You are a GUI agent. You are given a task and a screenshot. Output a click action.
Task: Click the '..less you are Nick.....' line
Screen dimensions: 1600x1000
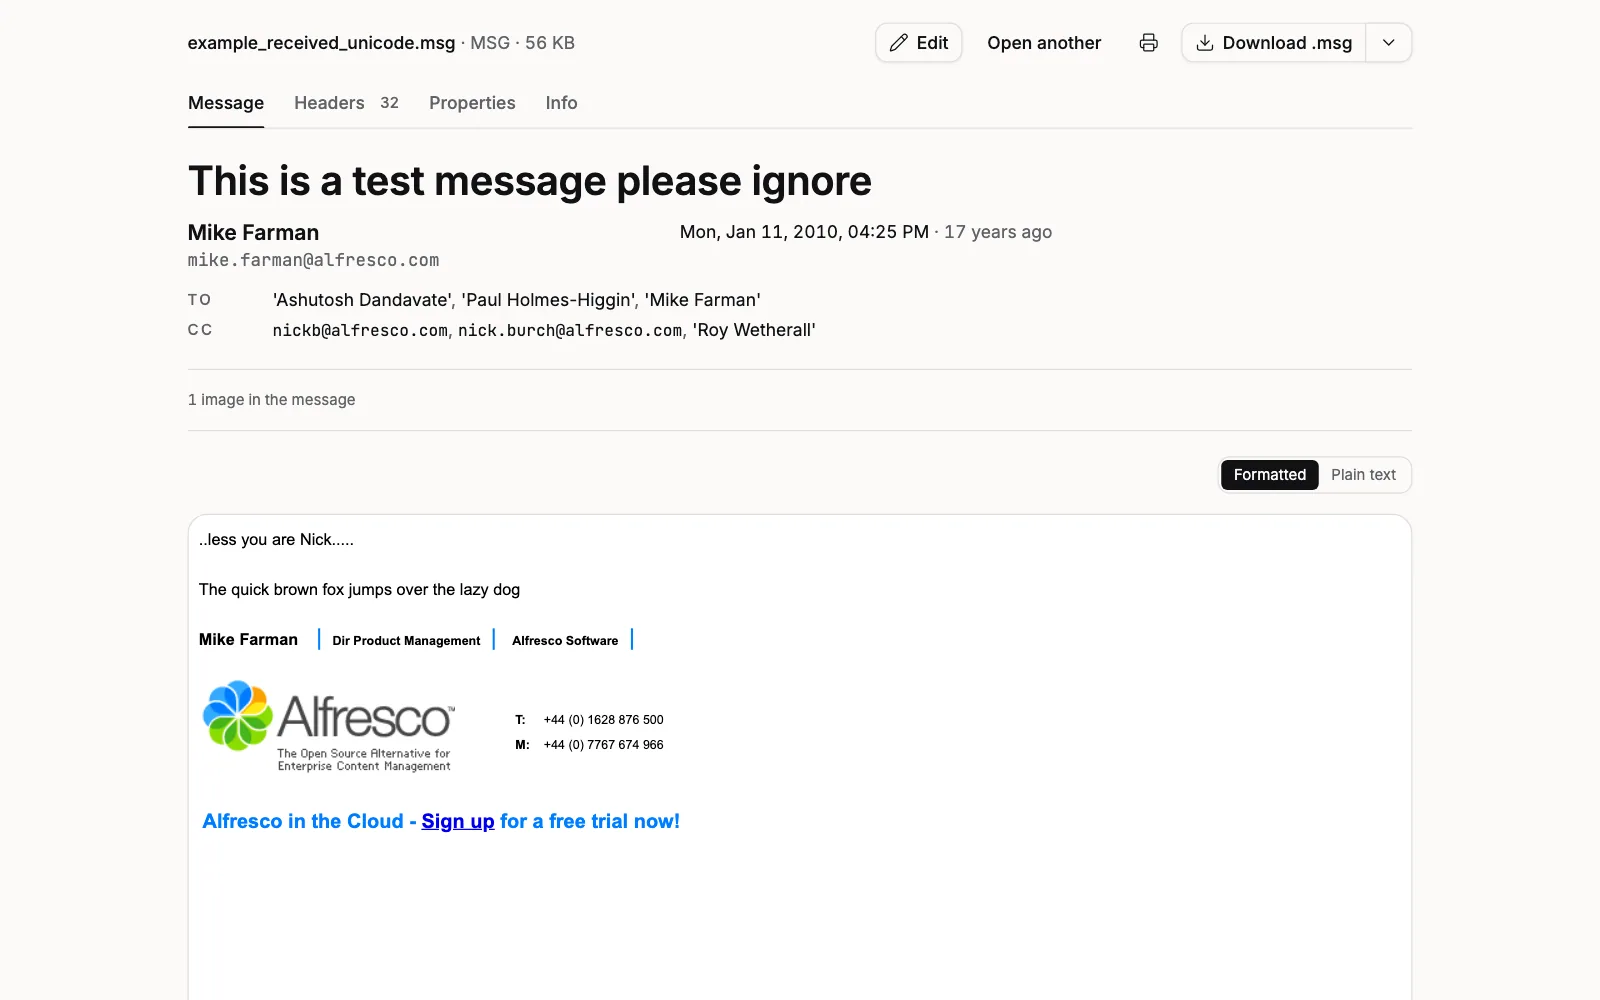(276, 540)
